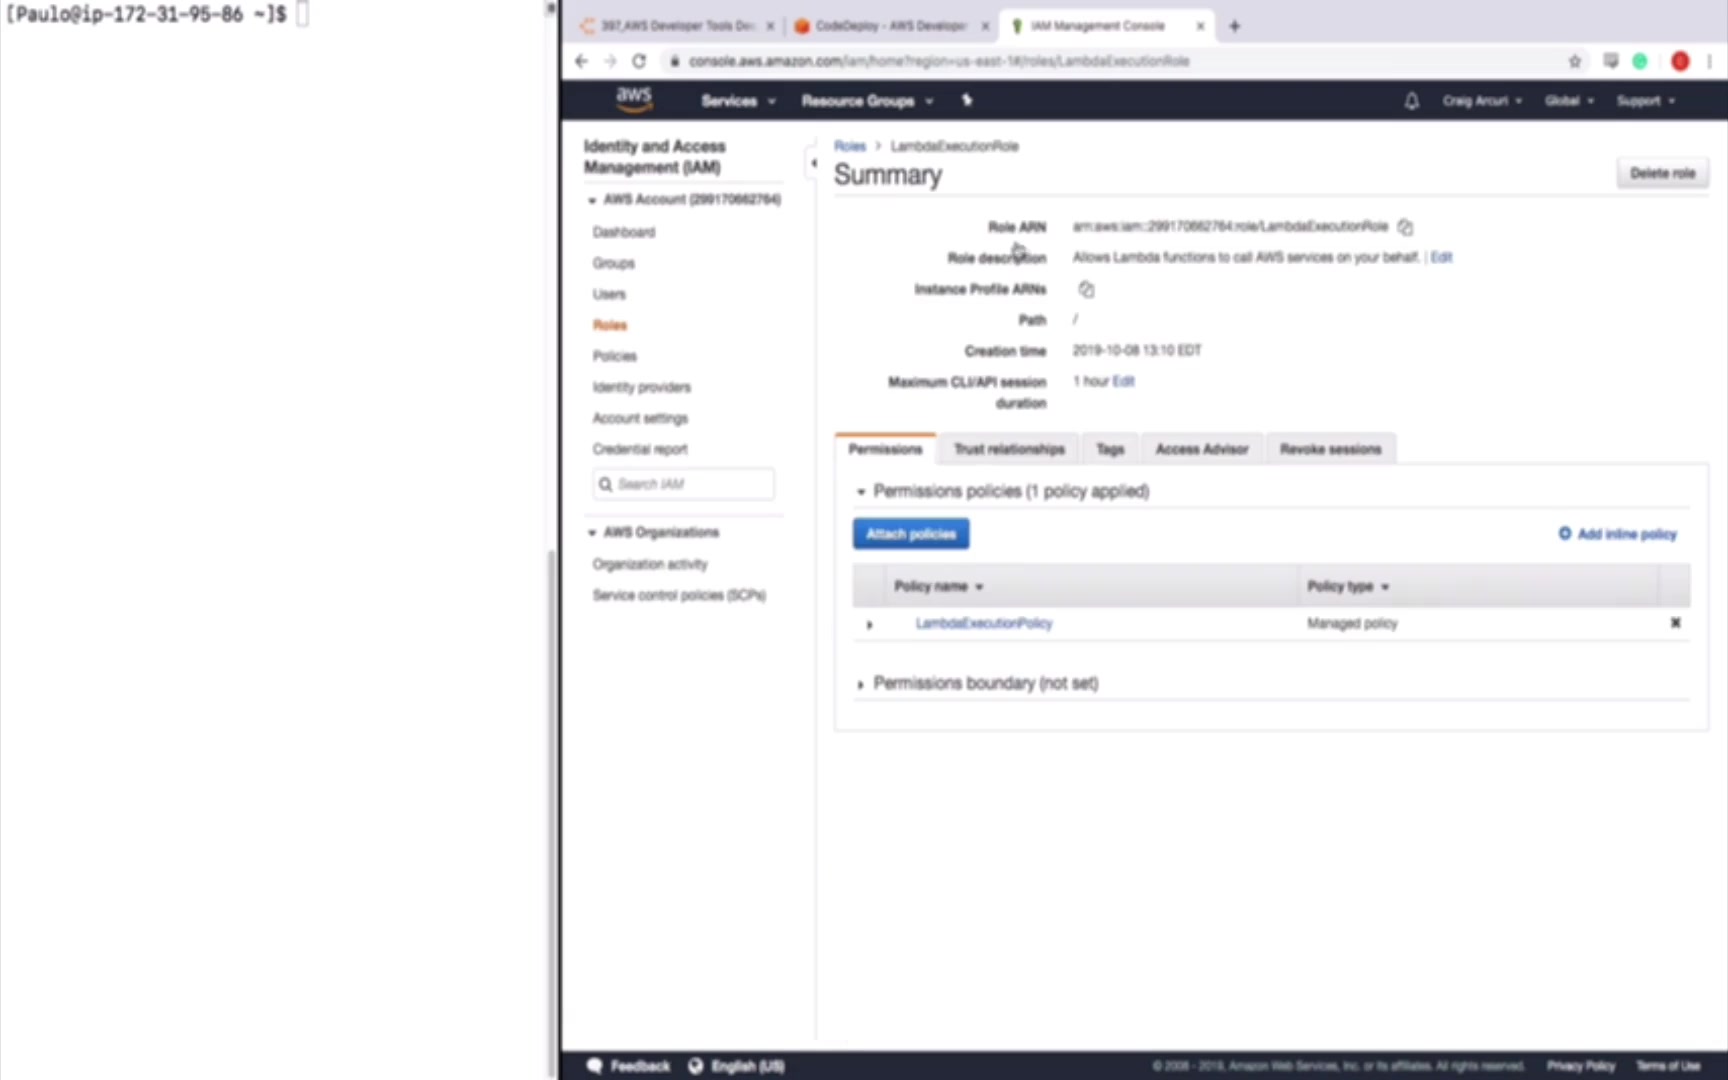Viewport: 1728px width, 1080px height.
Task: Click Add inline policy link
Action: pyautogui.click(x=1617, y=534)
